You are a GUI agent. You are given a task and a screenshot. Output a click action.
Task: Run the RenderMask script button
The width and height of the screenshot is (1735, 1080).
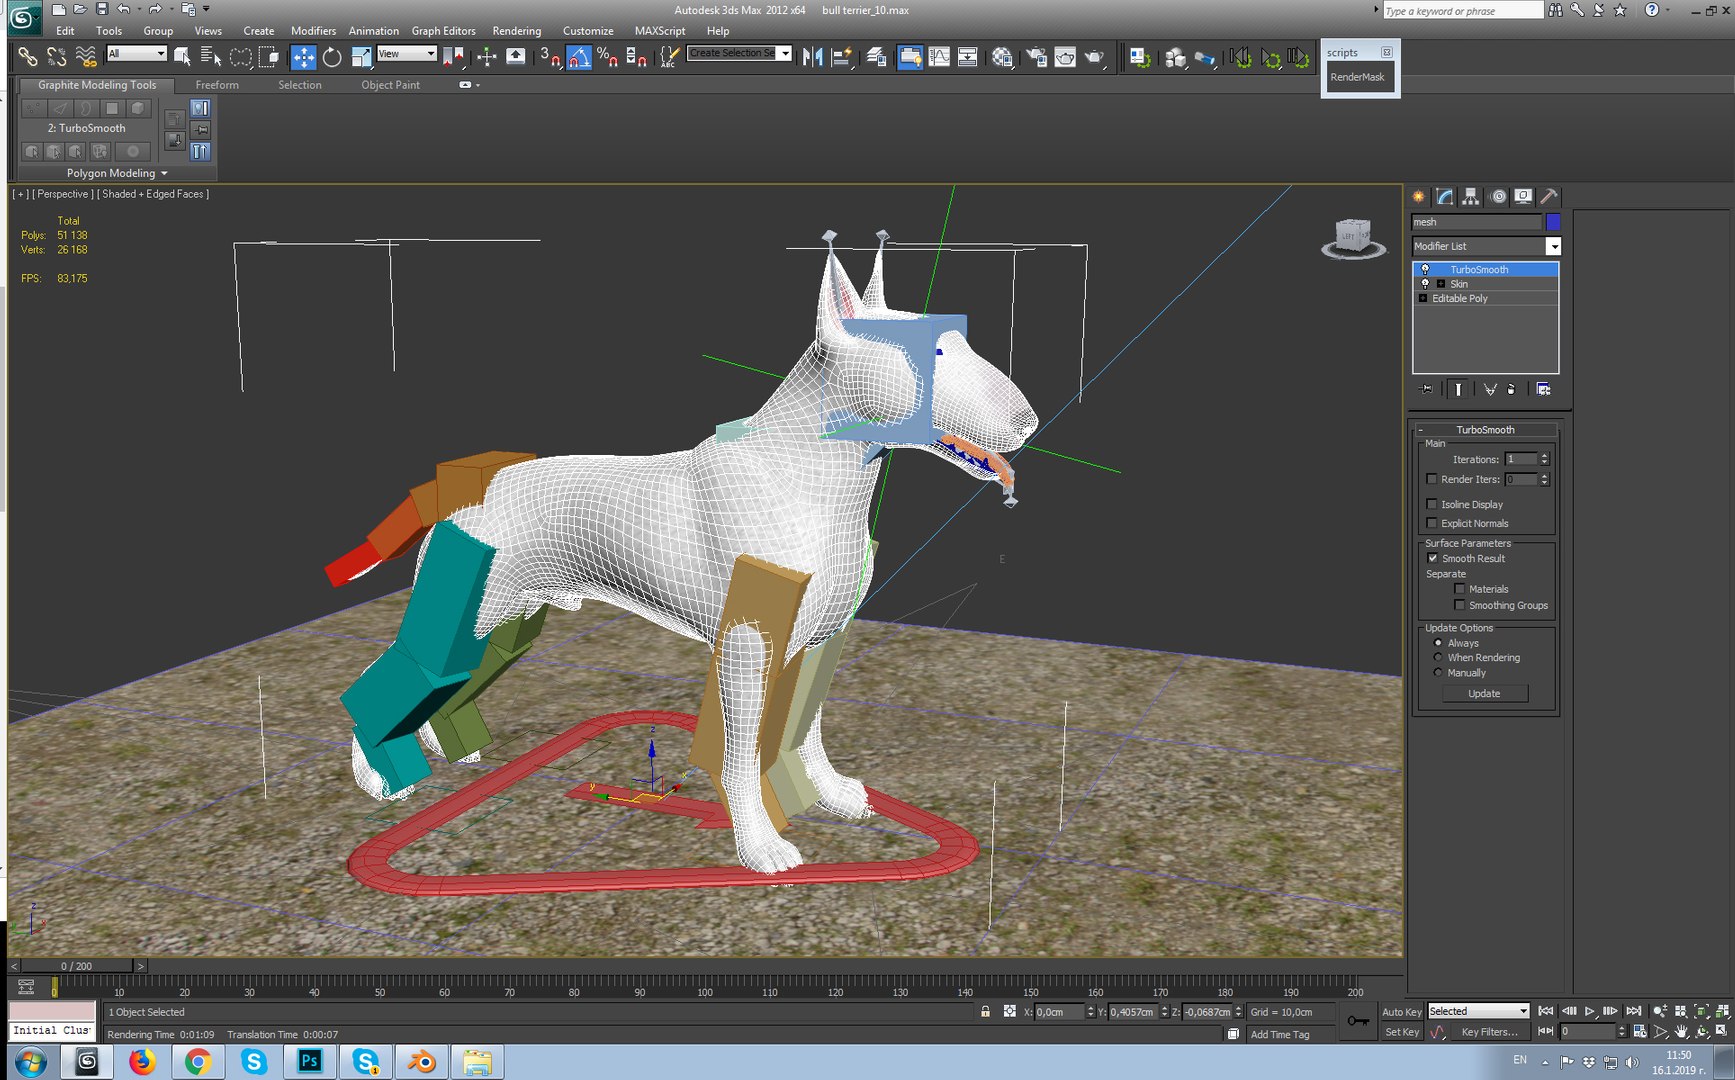(x=1358, y=77)
